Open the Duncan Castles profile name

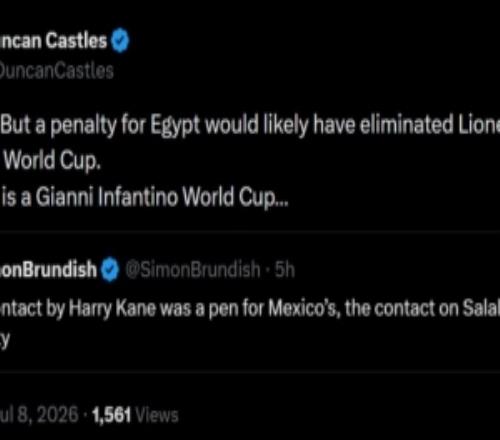[53, 41]
